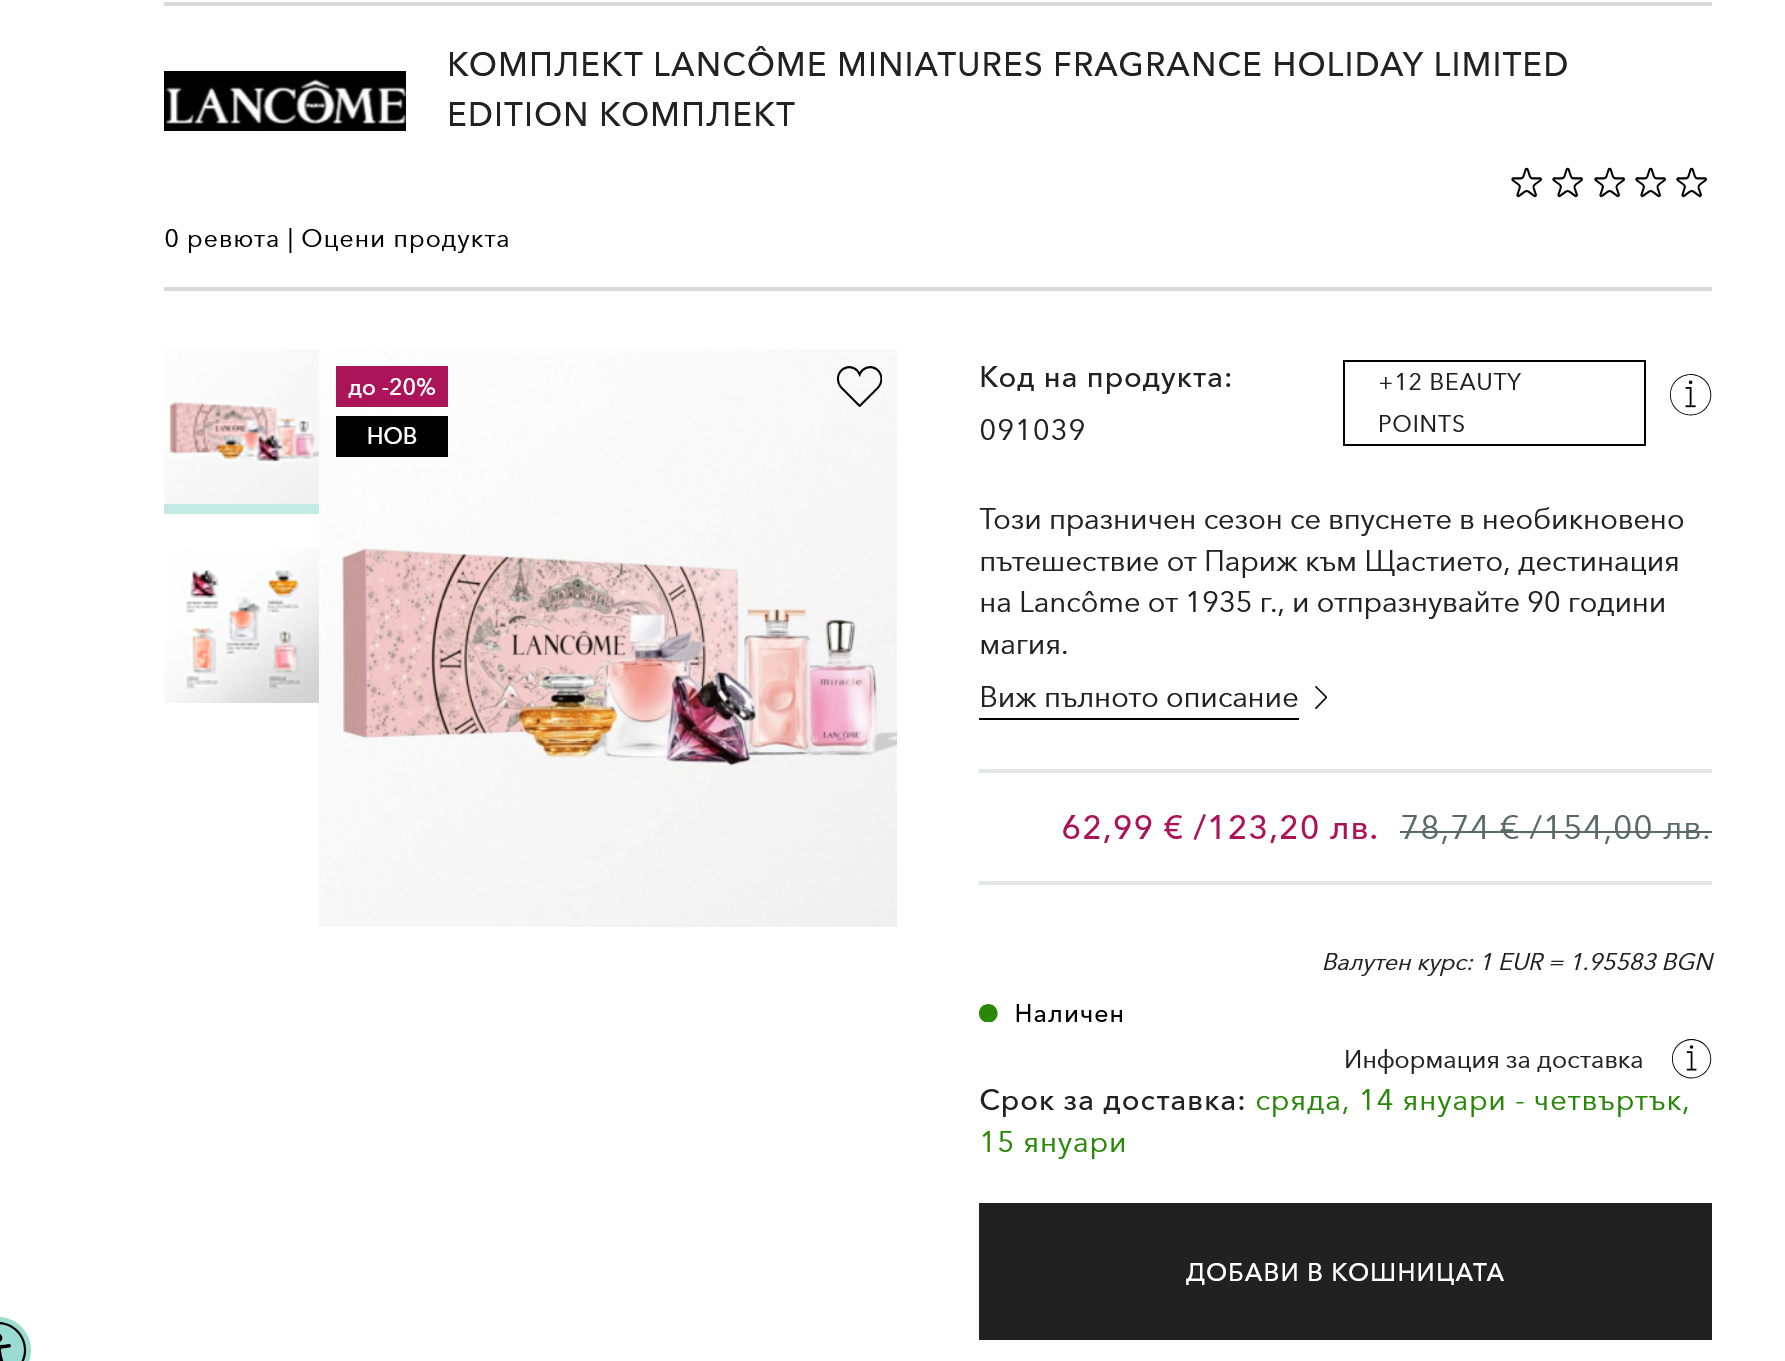Click the Lancôme brand logo
Image resolution: width=1785 pixels, height=1361 pixels.
285,101
